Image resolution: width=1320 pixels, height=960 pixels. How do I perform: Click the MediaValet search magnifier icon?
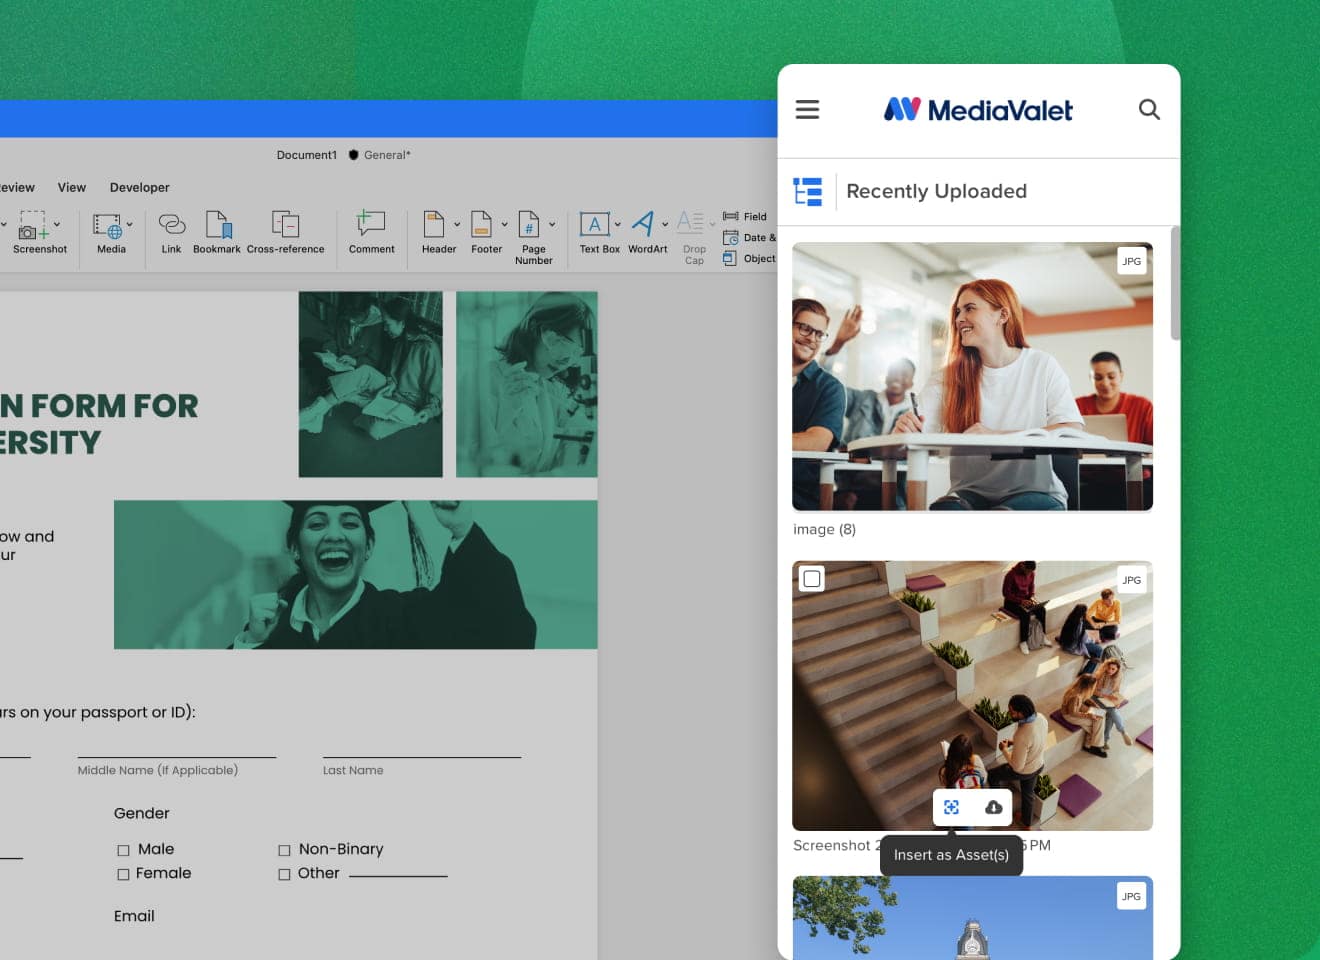pyautogui.click(x=1149, y=109)
